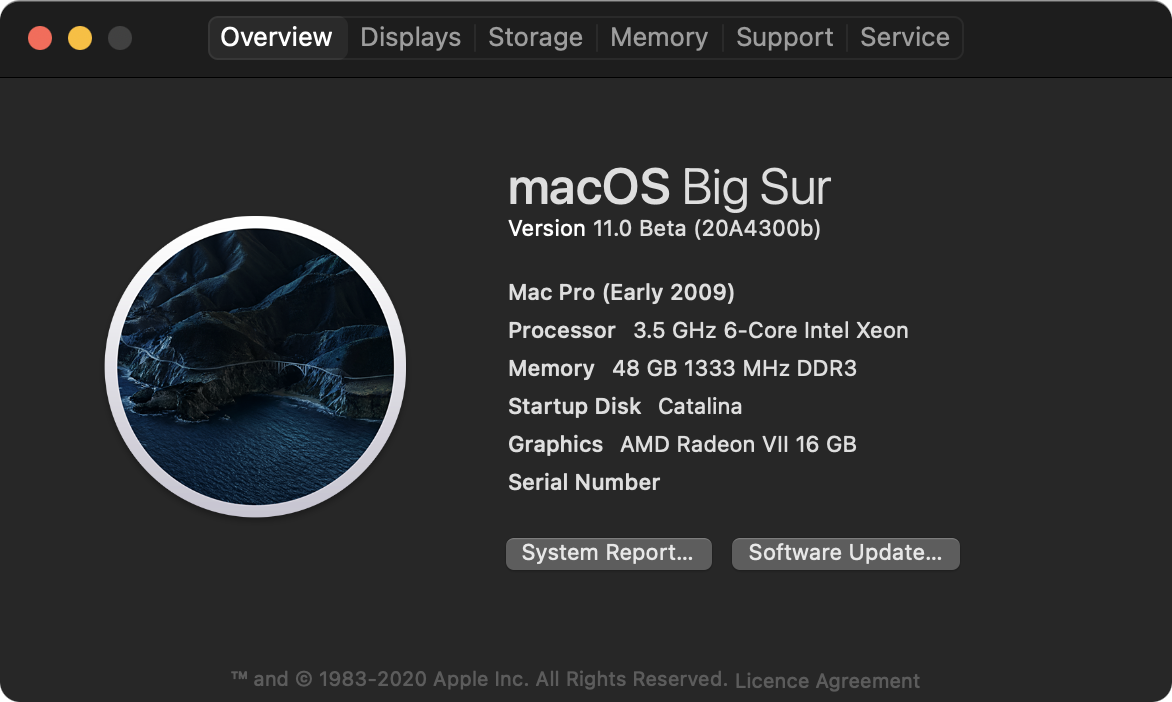Click the macOS Big Sur wallpaper icon

point(255,366)
